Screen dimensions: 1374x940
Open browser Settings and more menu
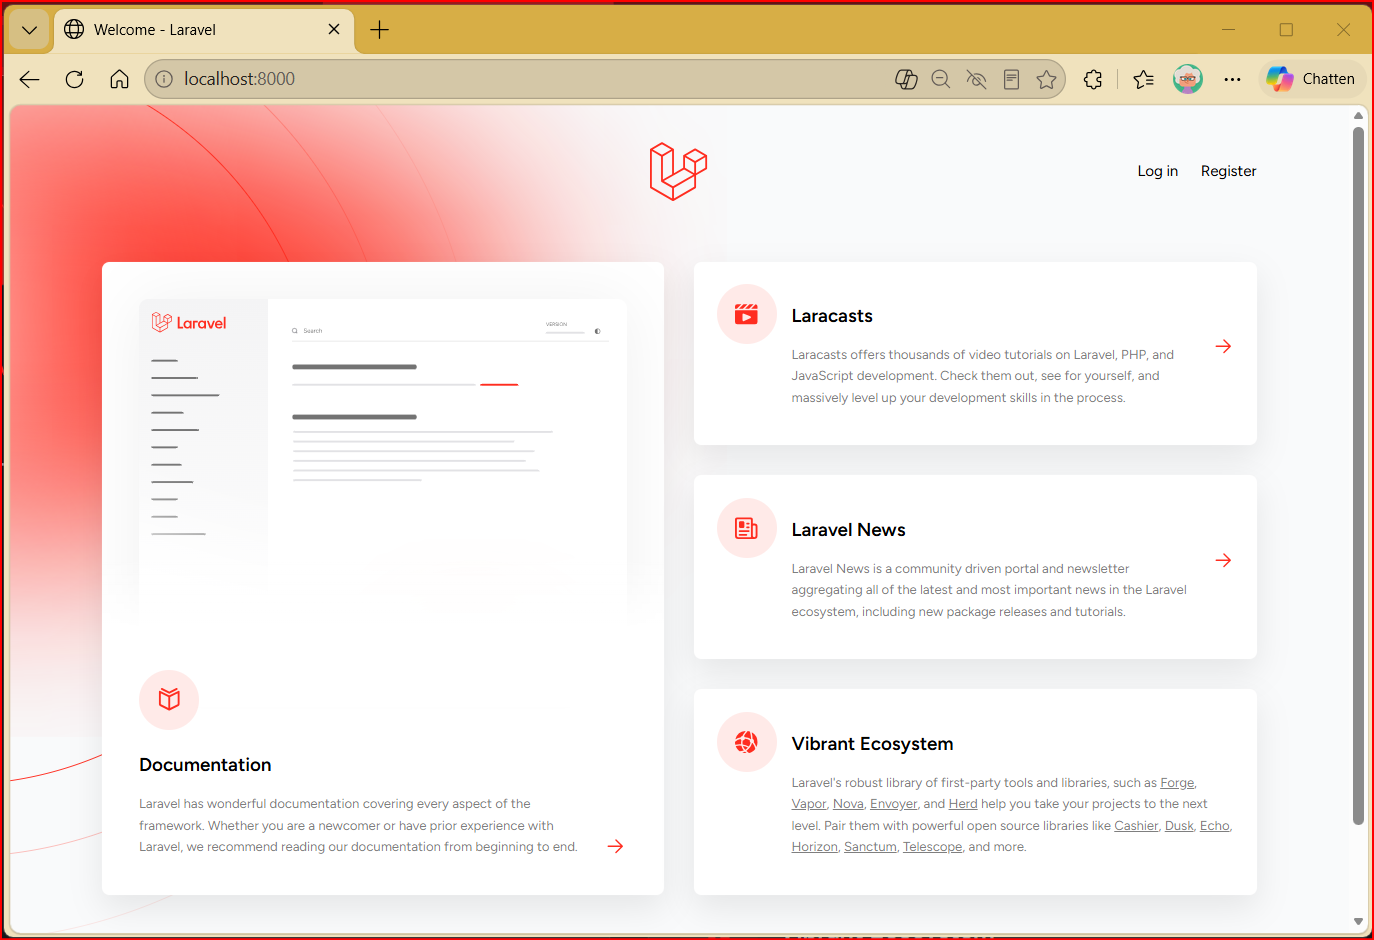click(1232, 79)
